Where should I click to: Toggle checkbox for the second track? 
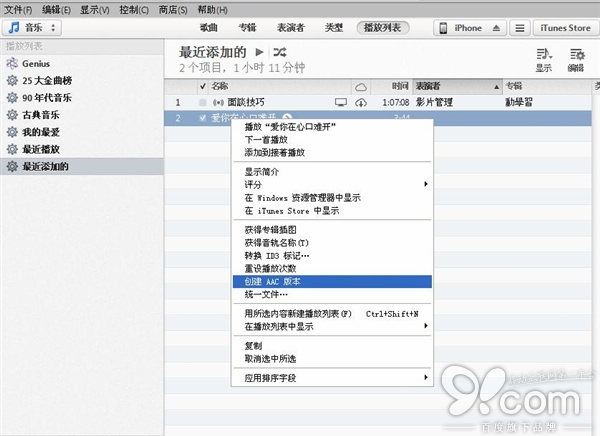(203, 118)
